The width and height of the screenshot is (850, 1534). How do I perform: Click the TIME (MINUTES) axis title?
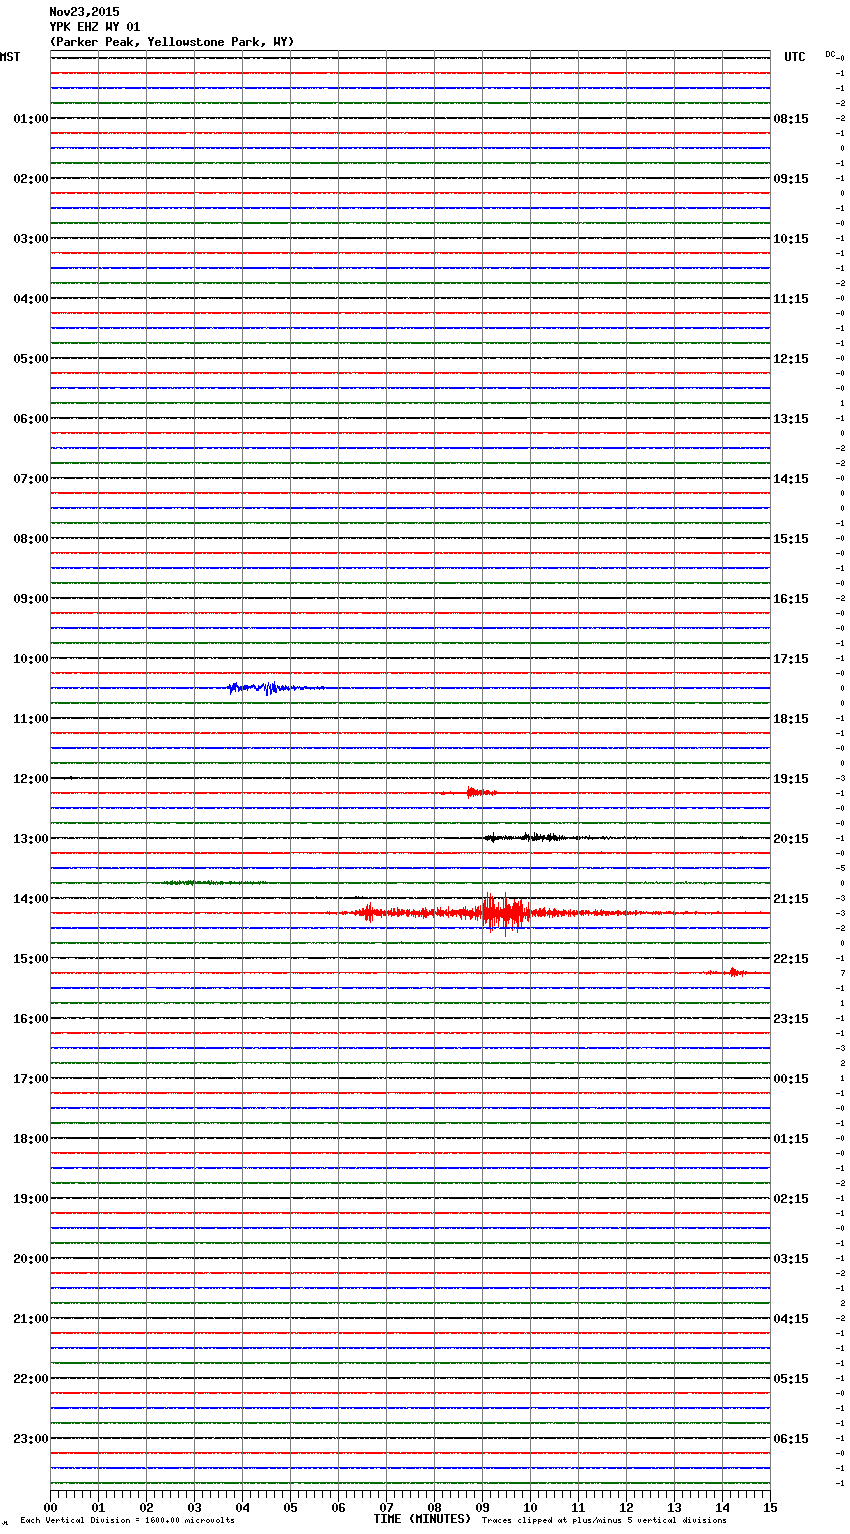(x=422, y=1519)
